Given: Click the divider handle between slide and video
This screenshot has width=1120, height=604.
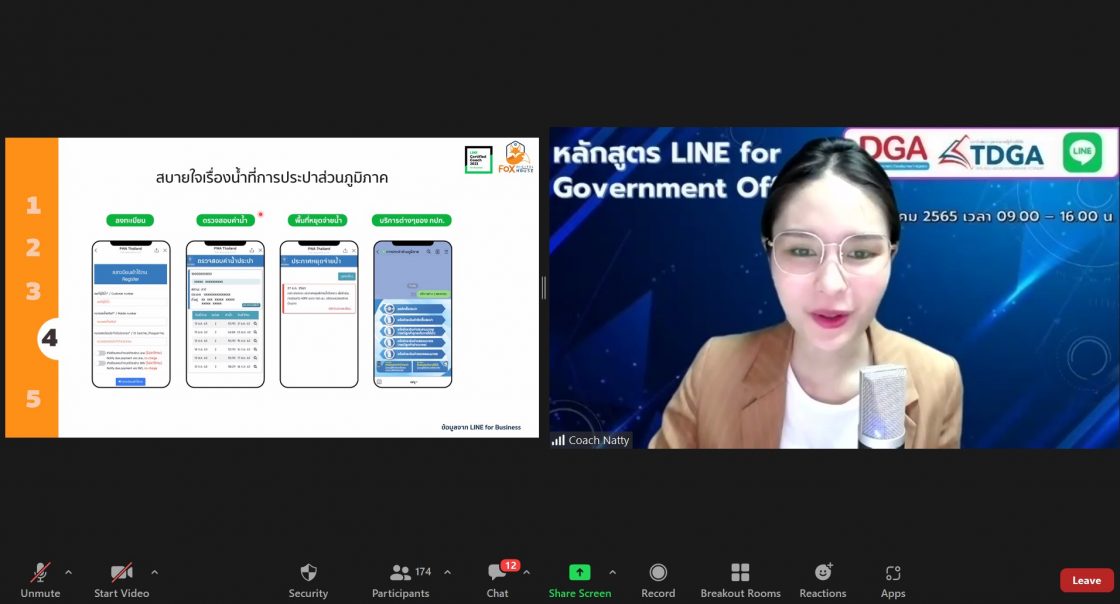Looking at the screenshot, I should 544,288.
